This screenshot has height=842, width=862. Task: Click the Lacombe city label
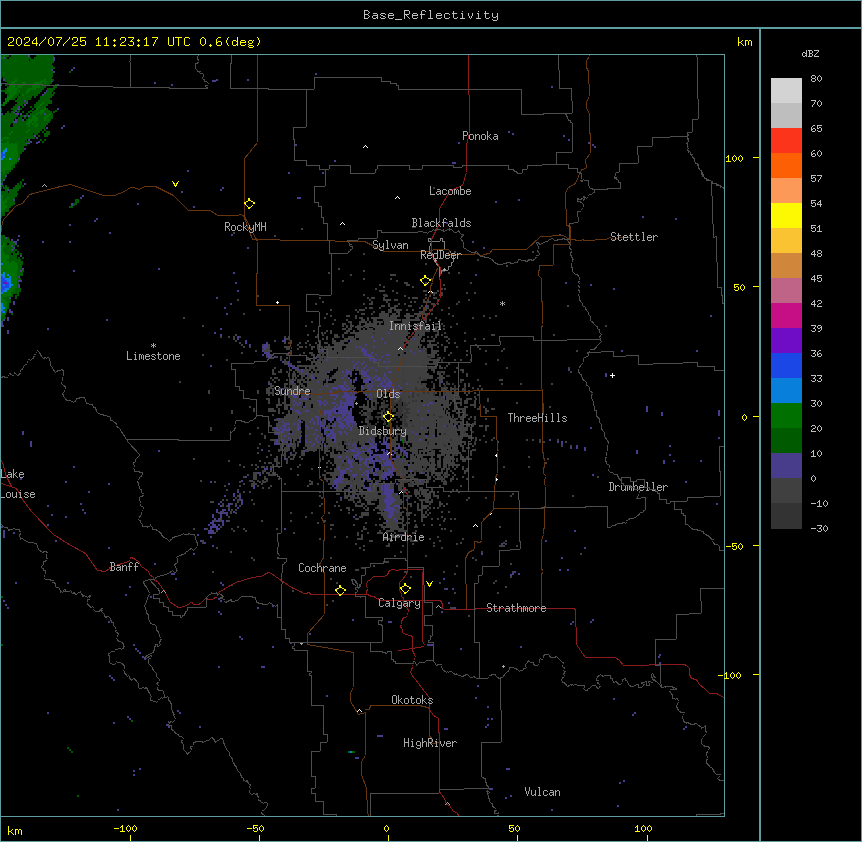pos(450,191)
